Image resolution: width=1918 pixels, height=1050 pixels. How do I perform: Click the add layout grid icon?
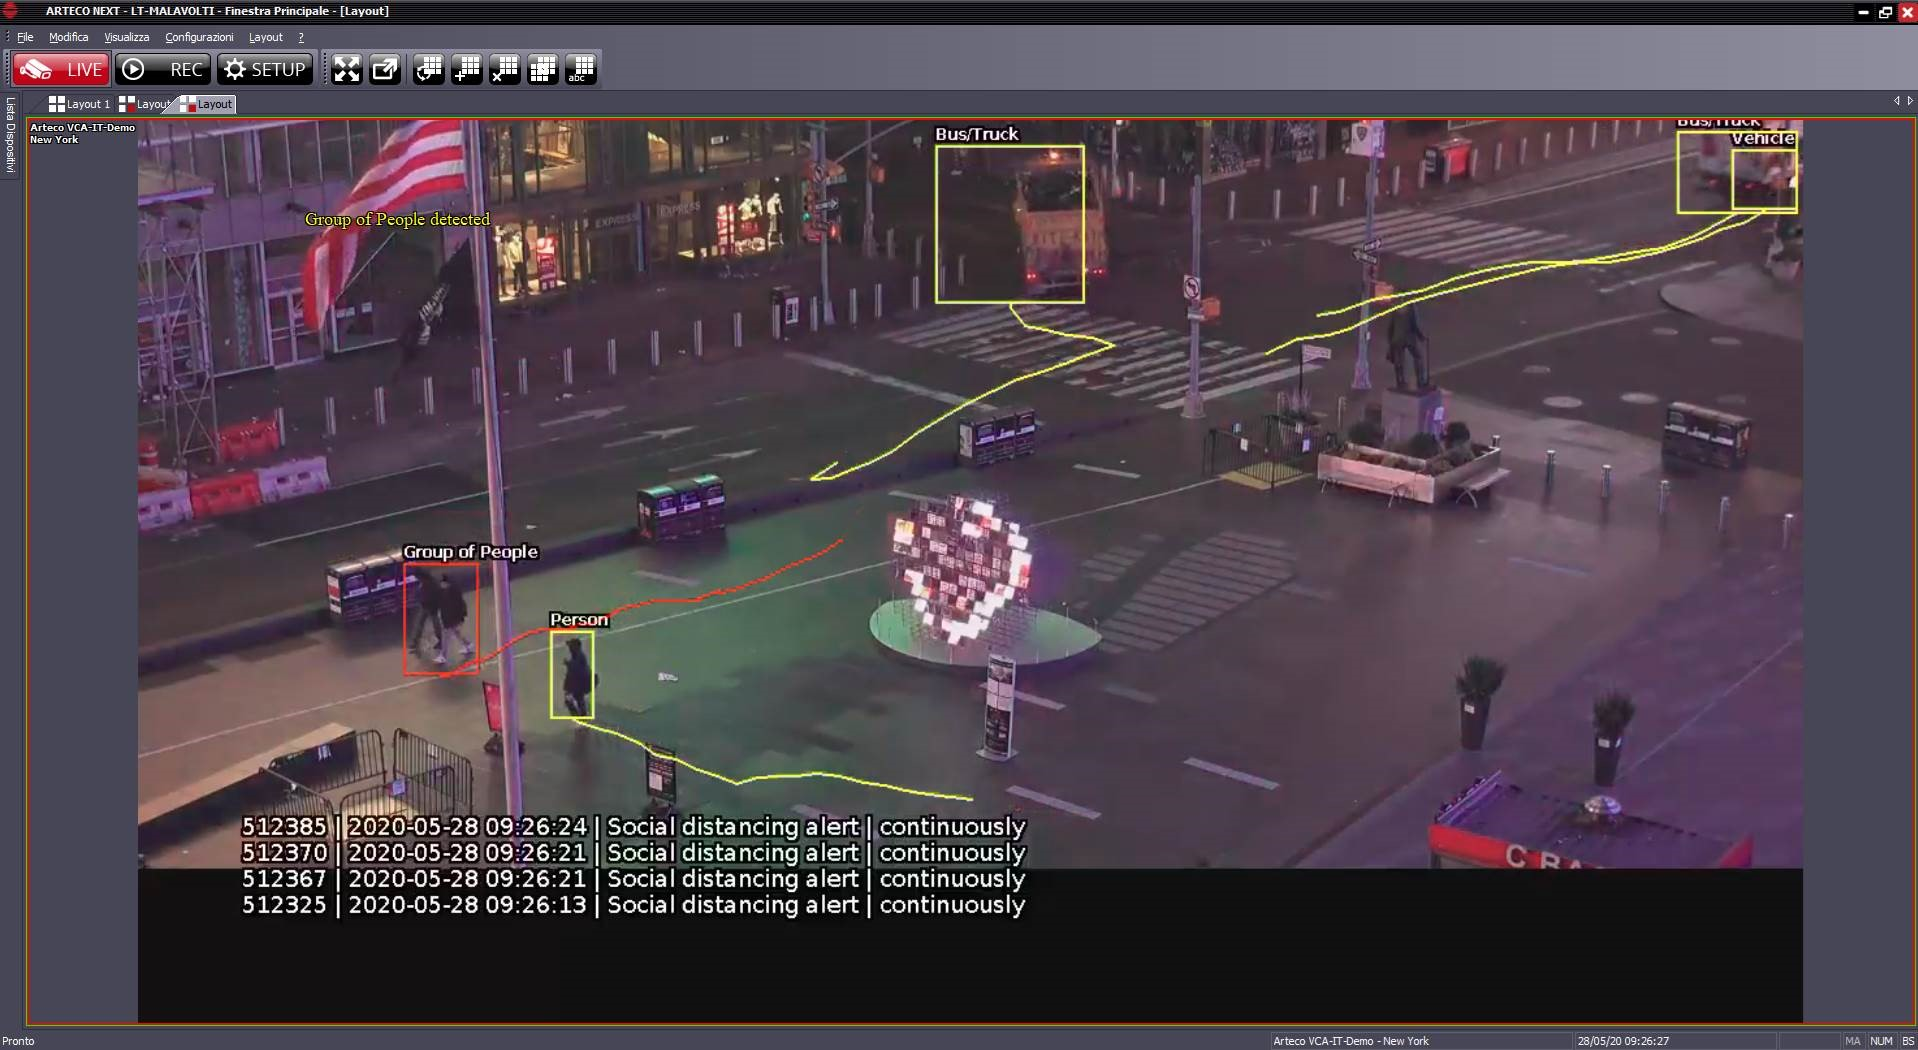pyautogui.click(x=467, y=69)
